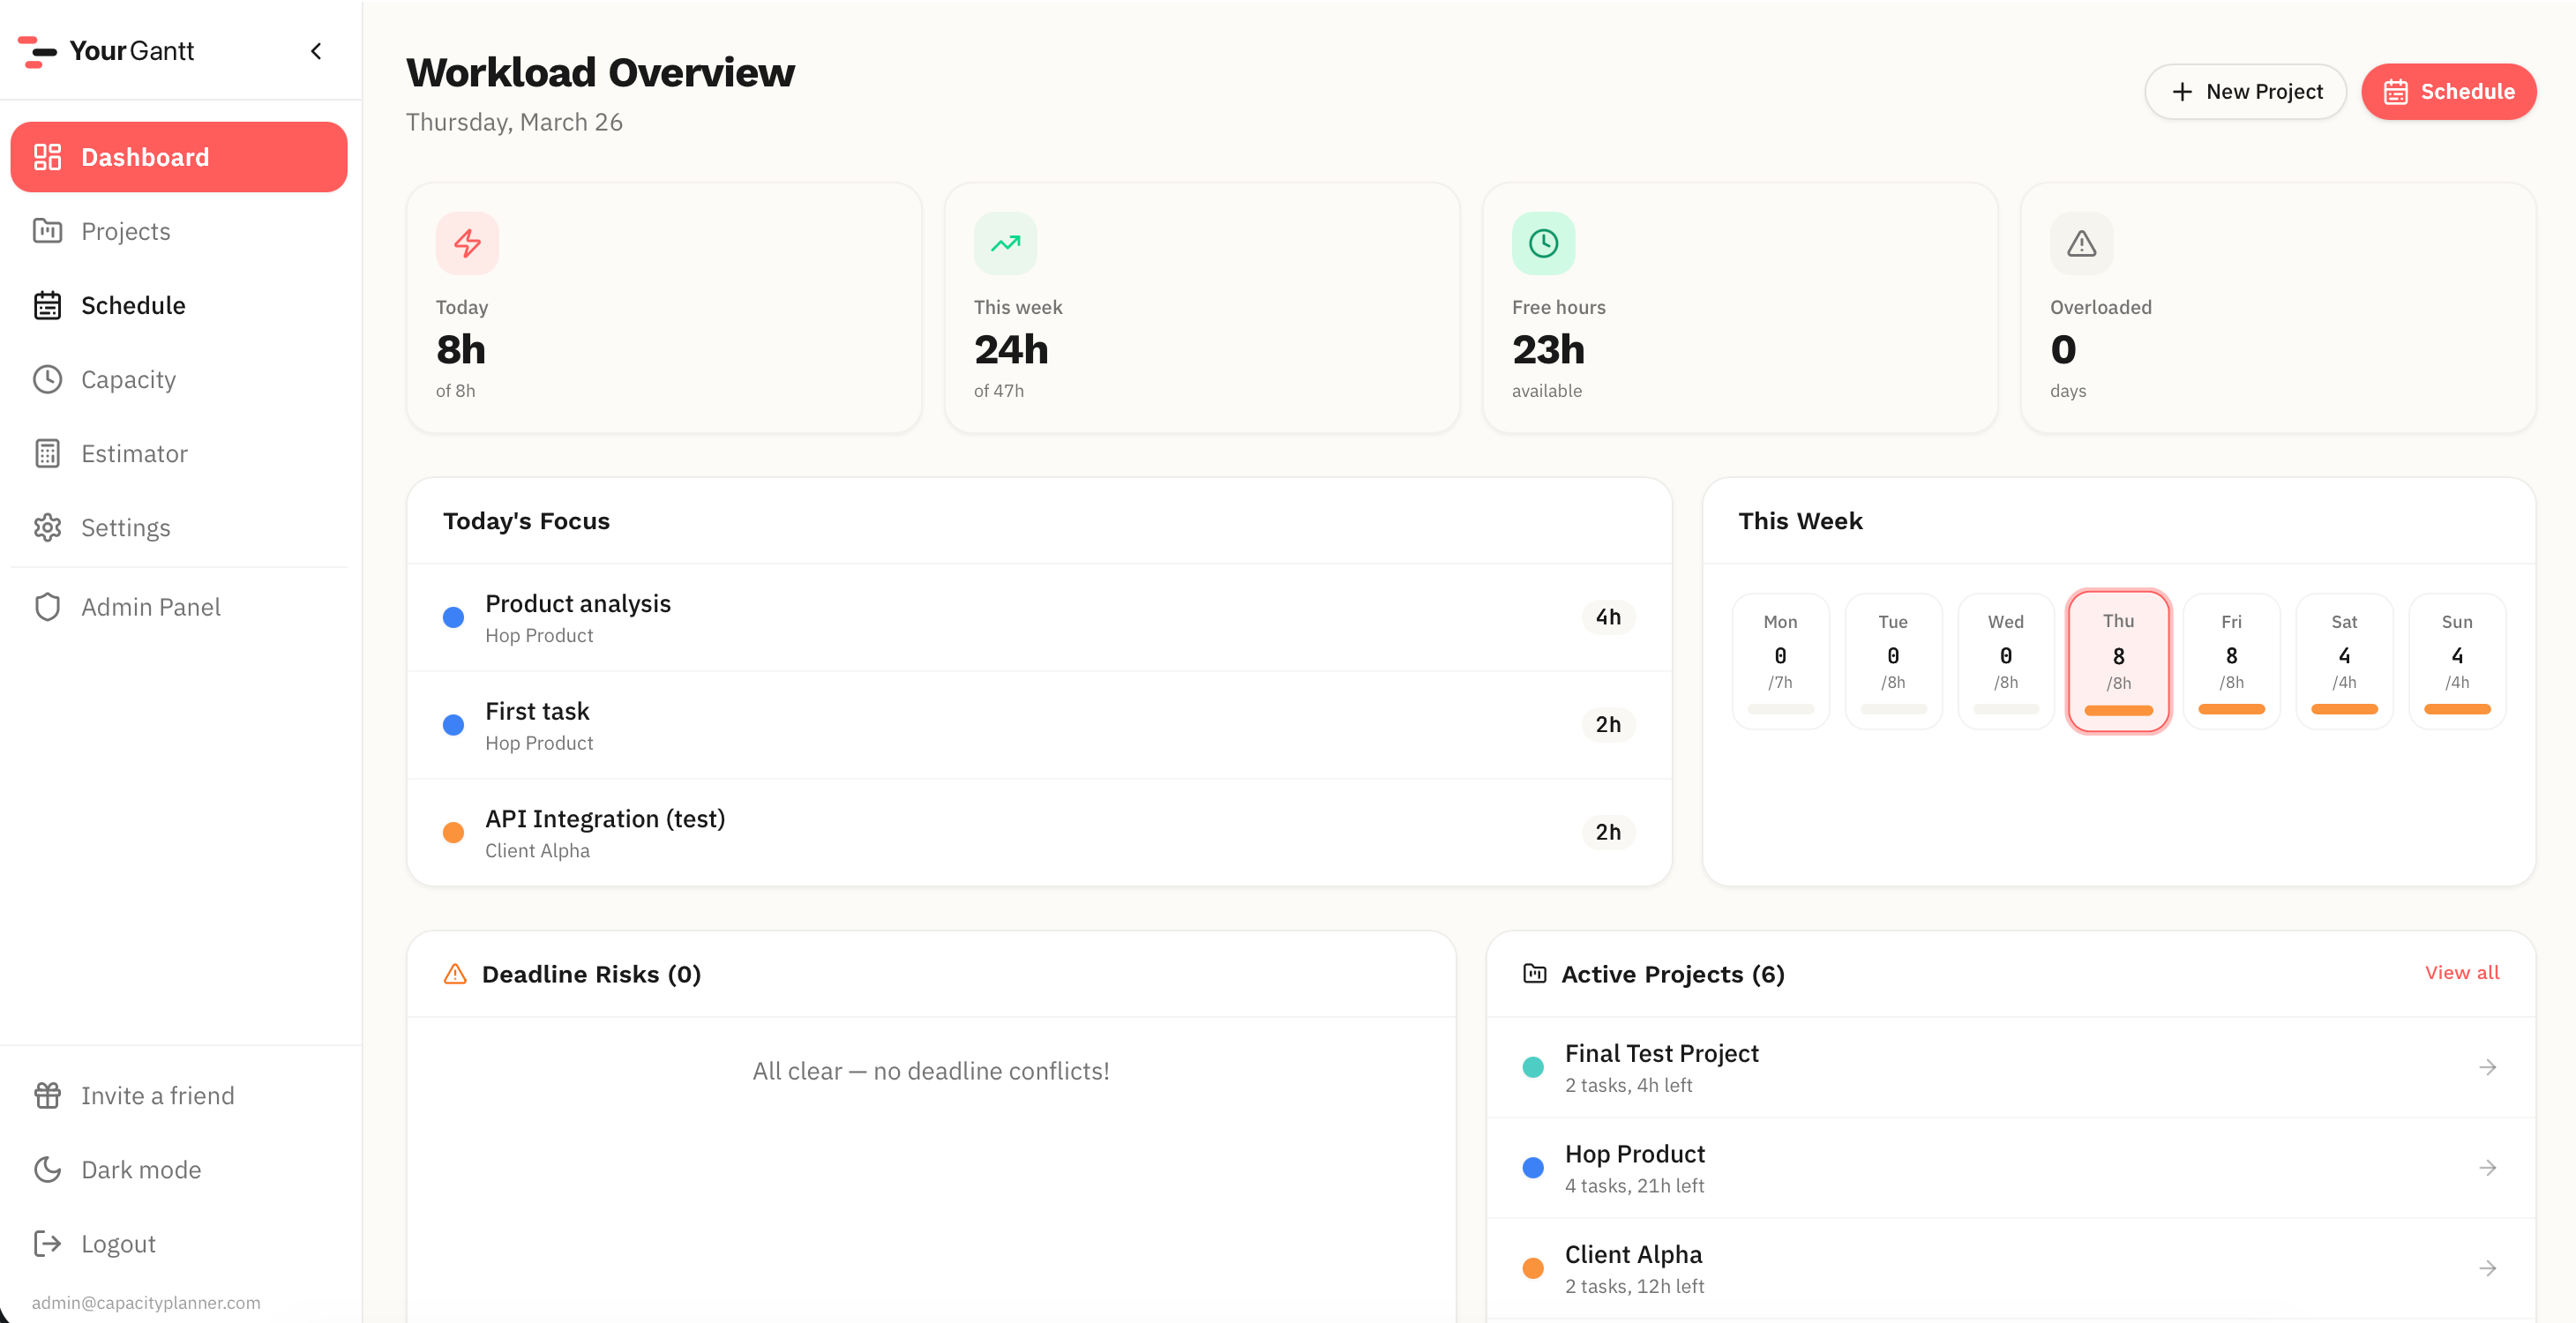Click the Invite a friend gift icon

pos(47,1095)
